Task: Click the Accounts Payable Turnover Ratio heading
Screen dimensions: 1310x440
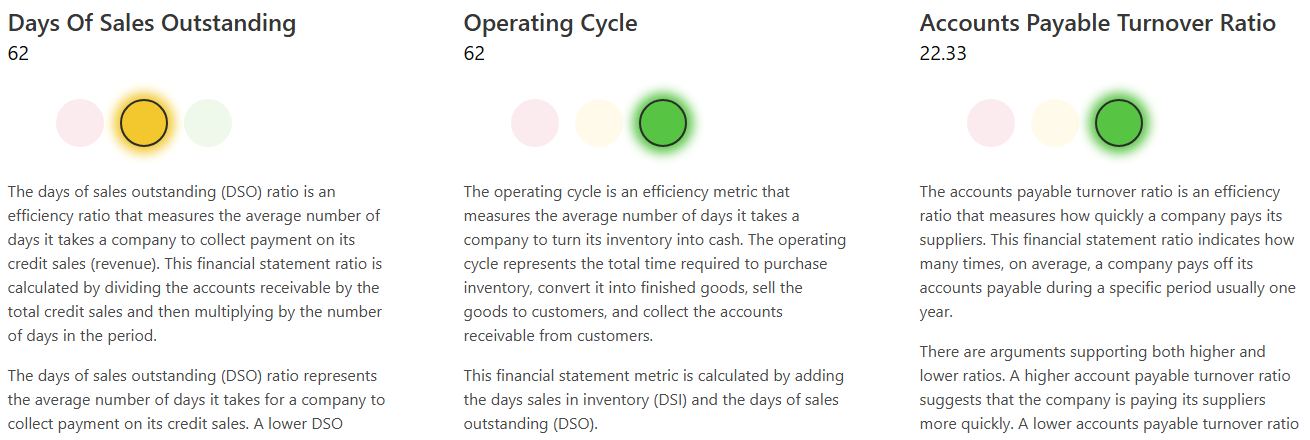Action: coord(1097,23)
